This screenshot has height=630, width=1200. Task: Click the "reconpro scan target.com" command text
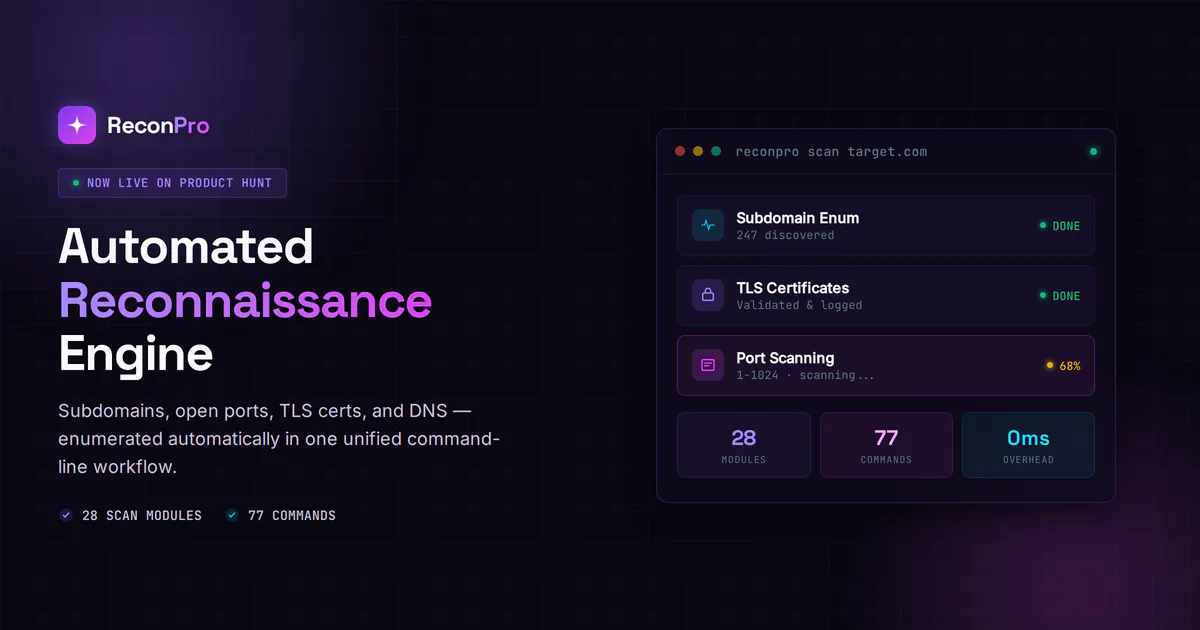(831, 152)
